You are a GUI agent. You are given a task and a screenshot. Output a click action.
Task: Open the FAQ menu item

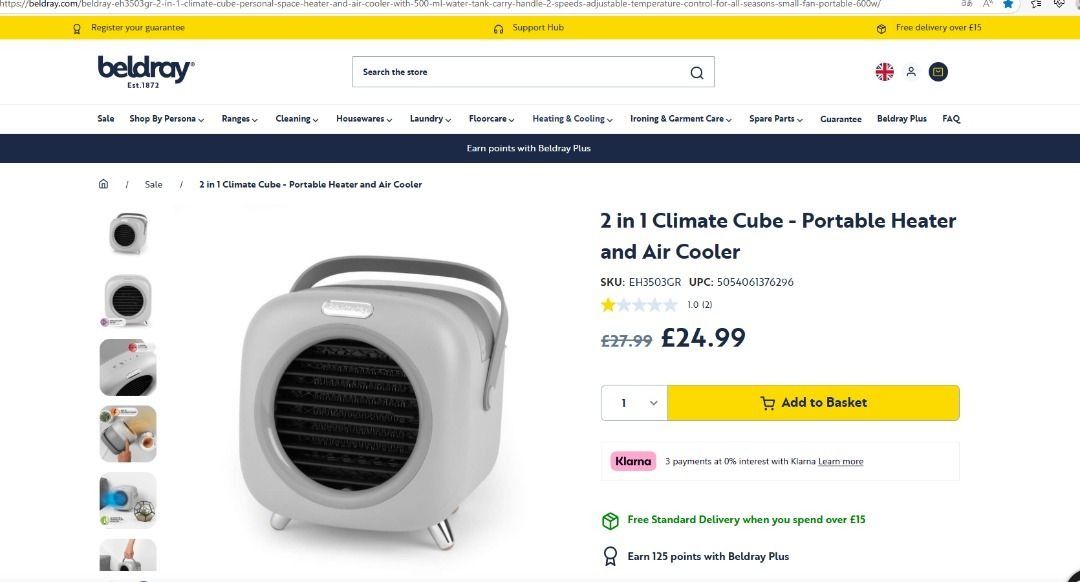951,119
